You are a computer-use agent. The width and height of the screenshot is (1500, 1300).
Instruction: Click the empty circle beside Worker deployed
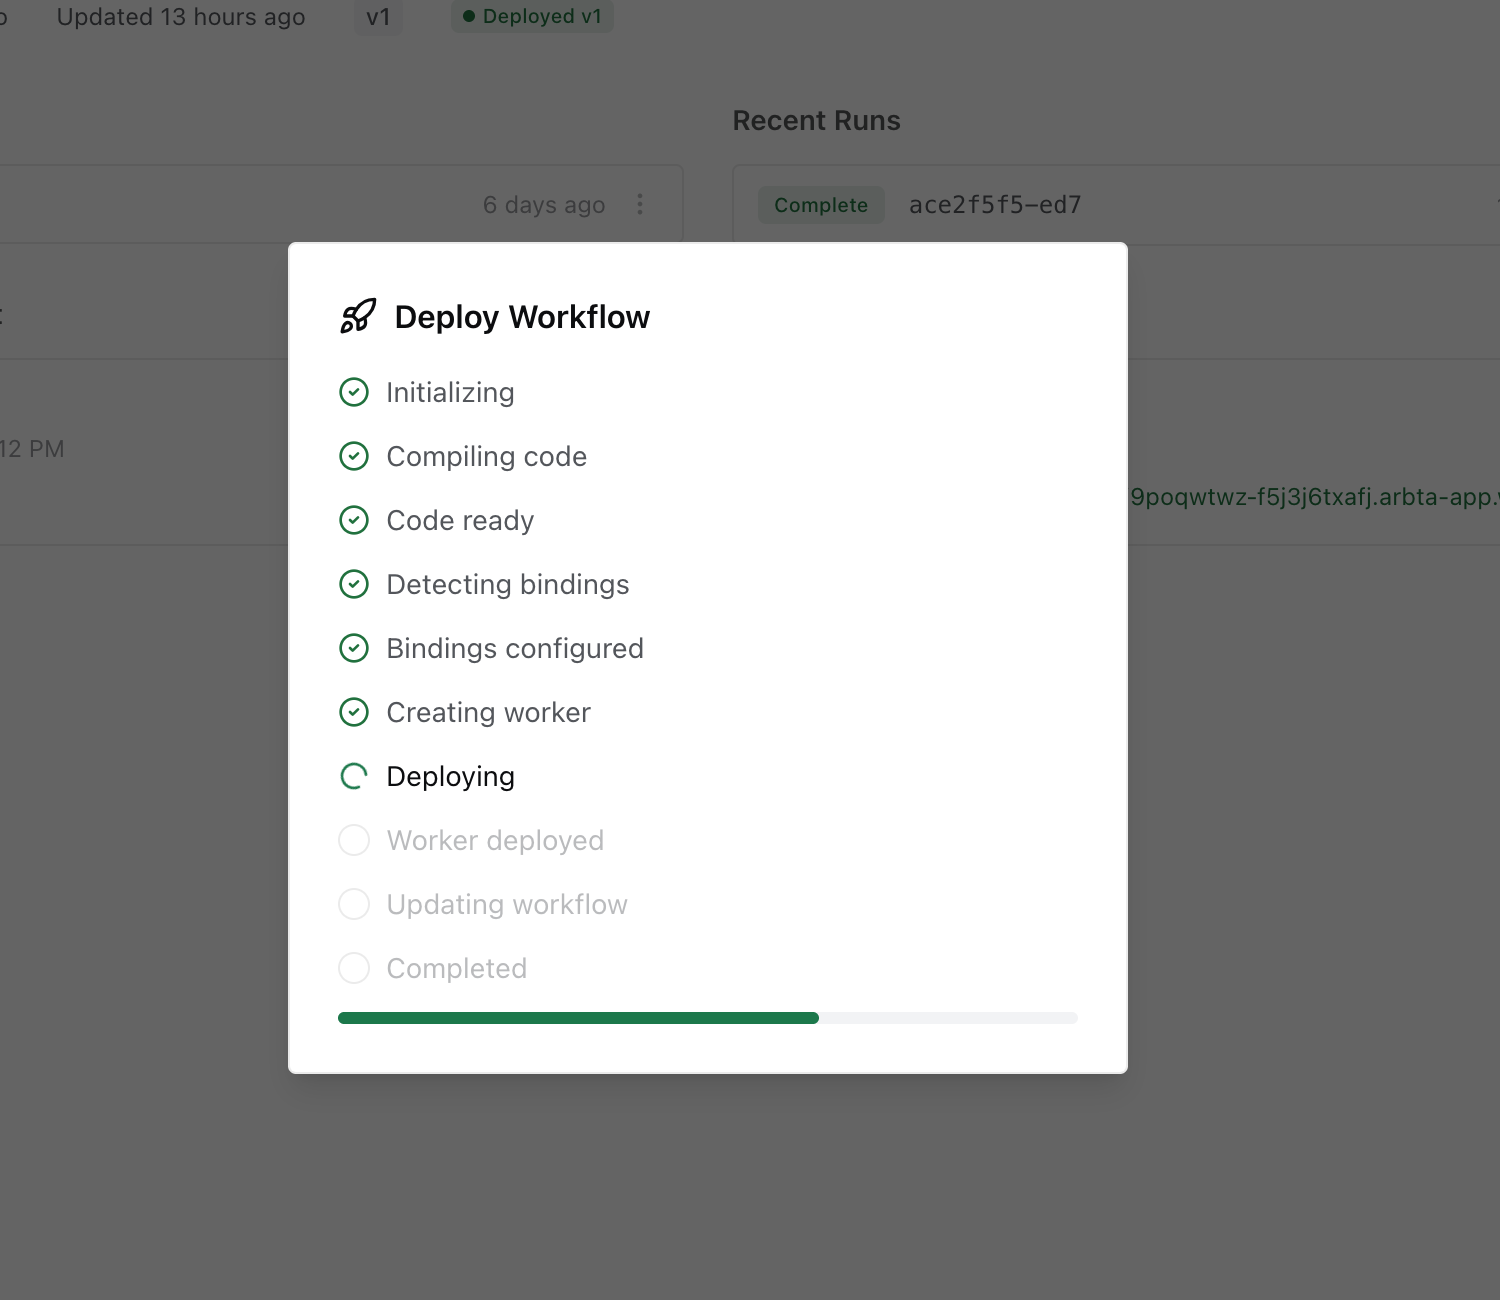(354, 840)
